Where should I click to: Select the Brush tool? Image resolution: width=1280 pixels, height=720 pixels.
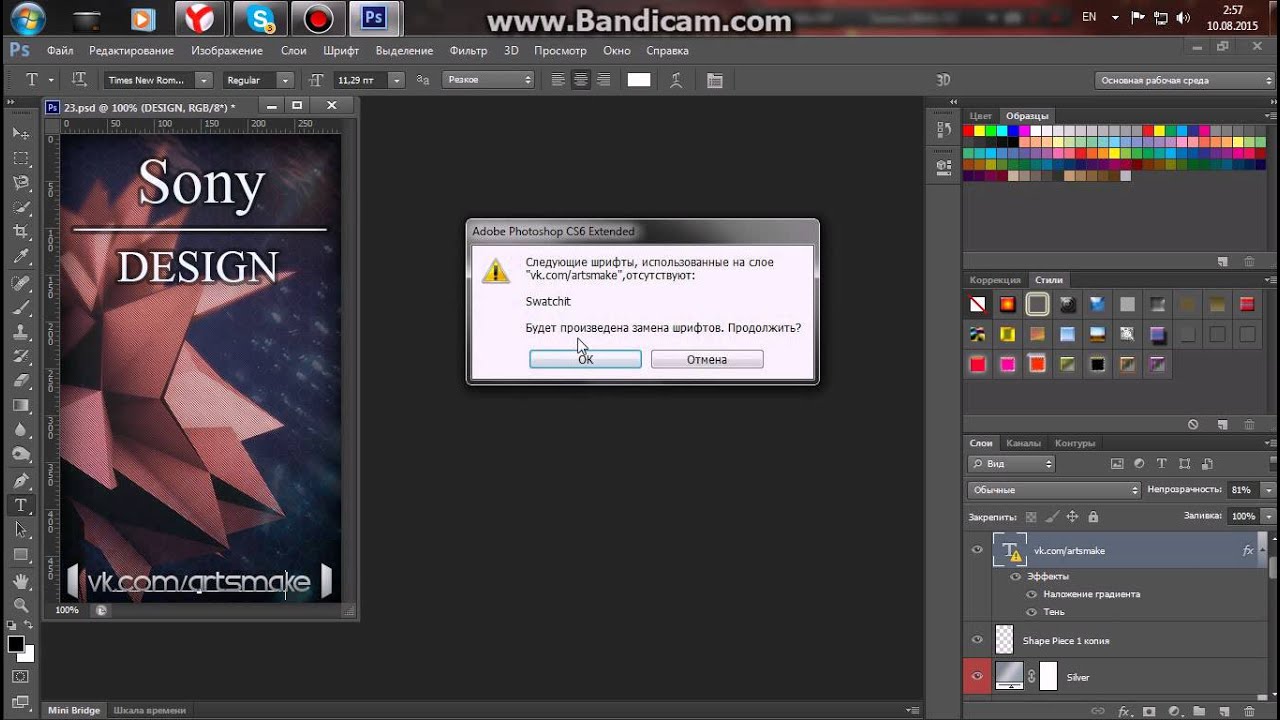[x=21, y=308]
